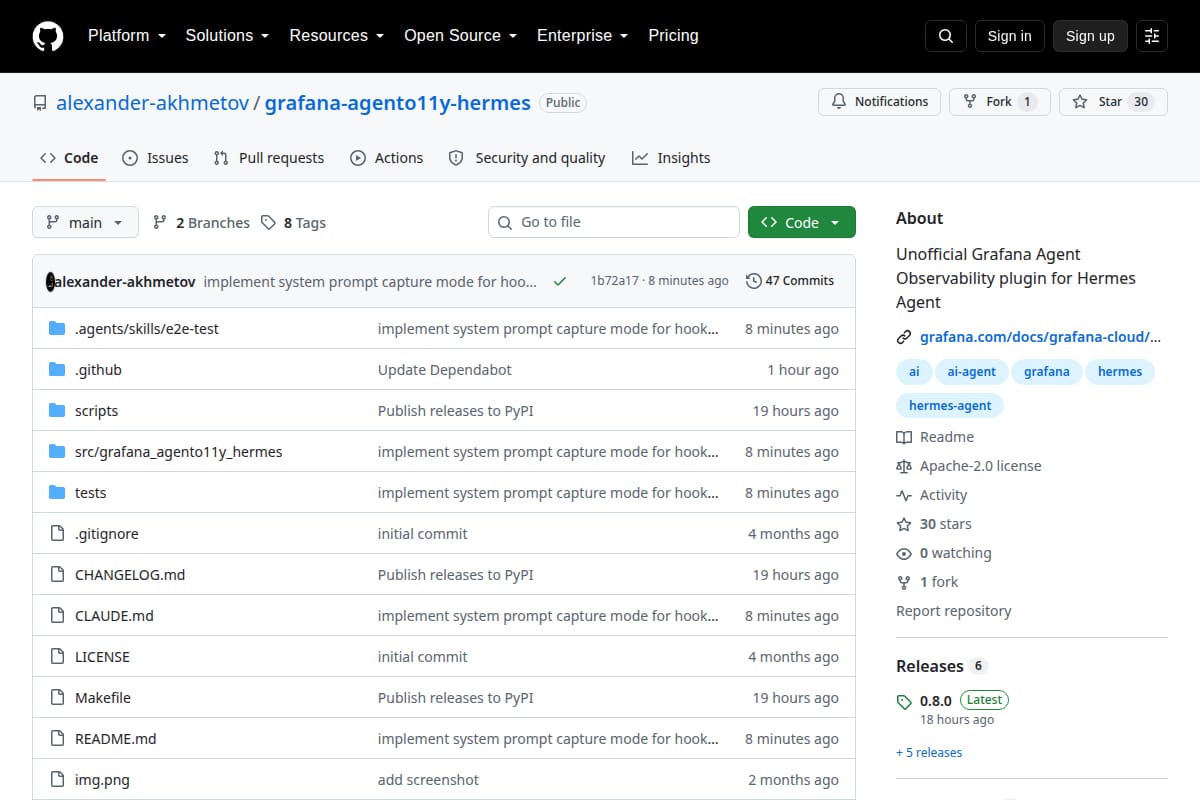View the 47 Commits history

790,281
